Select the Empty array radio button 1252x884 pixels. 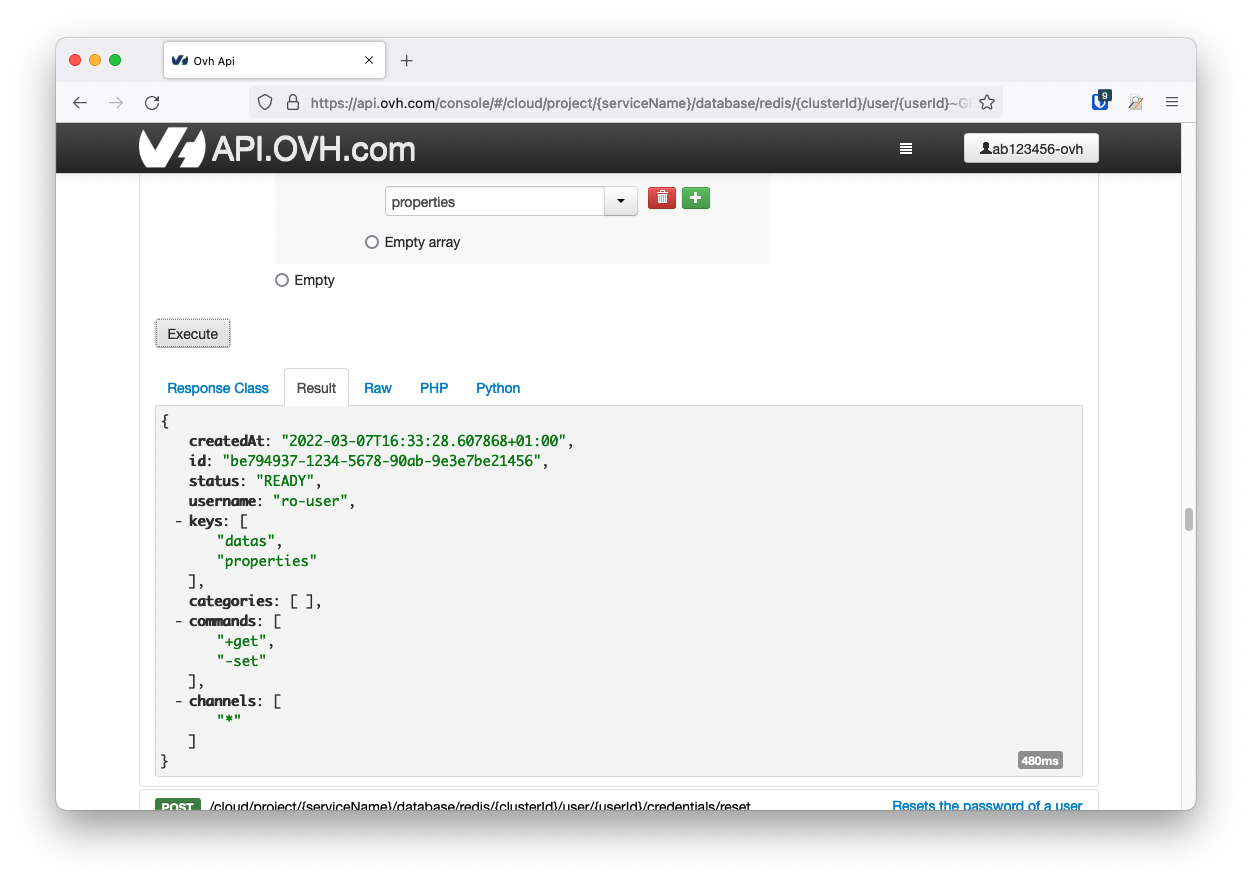point(371,241)
